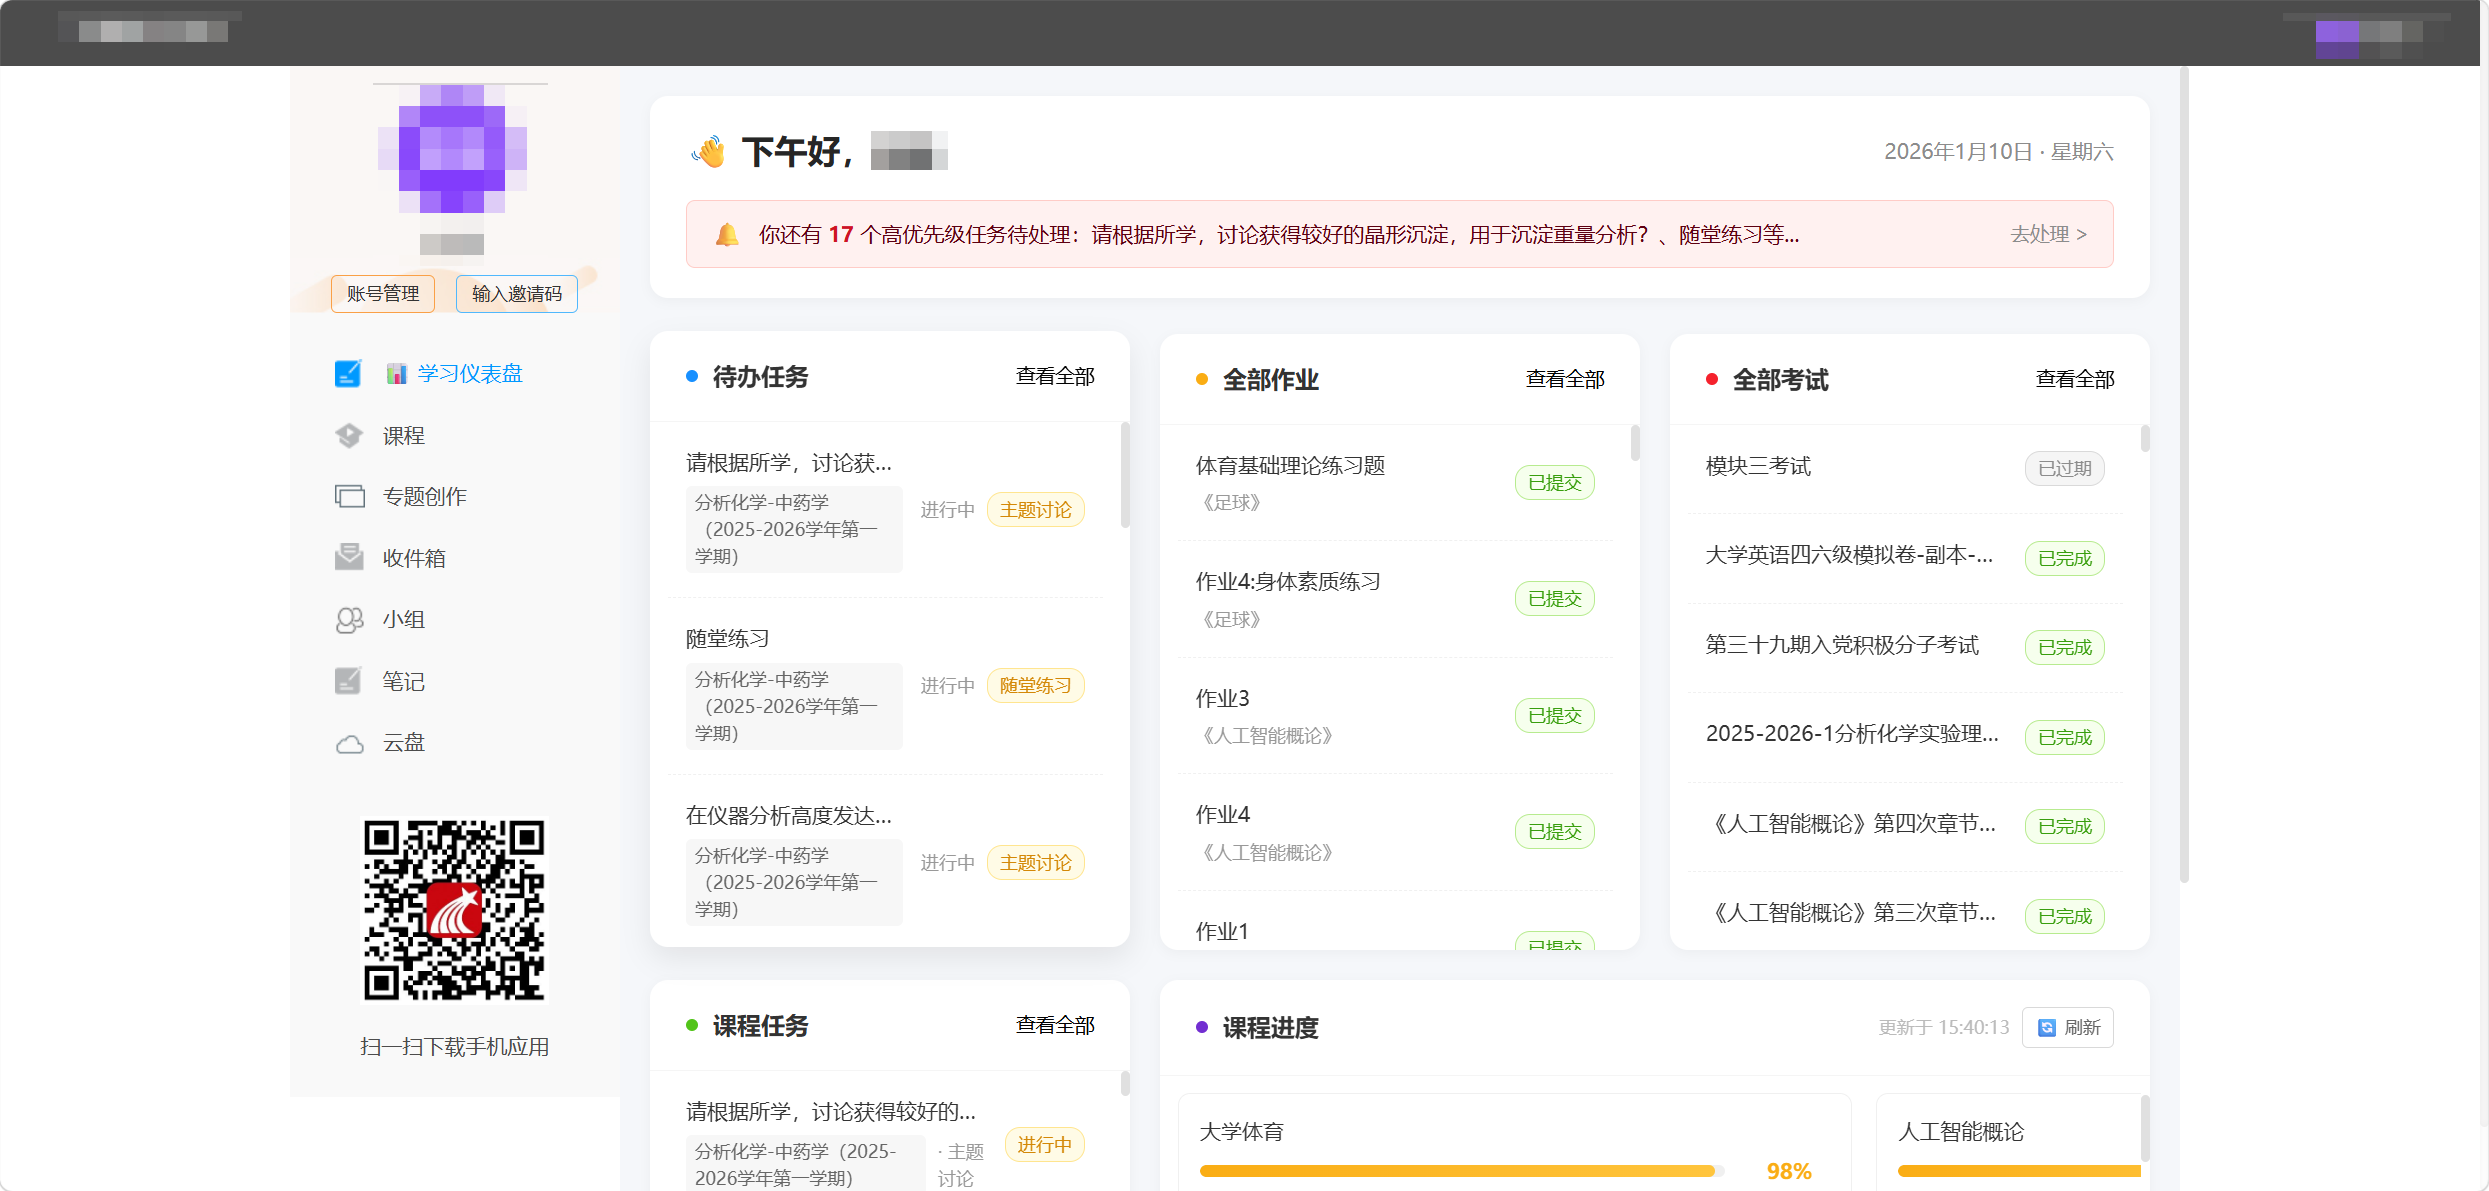
Task: Click the 刷新 refresh icon in 课程进度
Action: tap(2045, 1027)
